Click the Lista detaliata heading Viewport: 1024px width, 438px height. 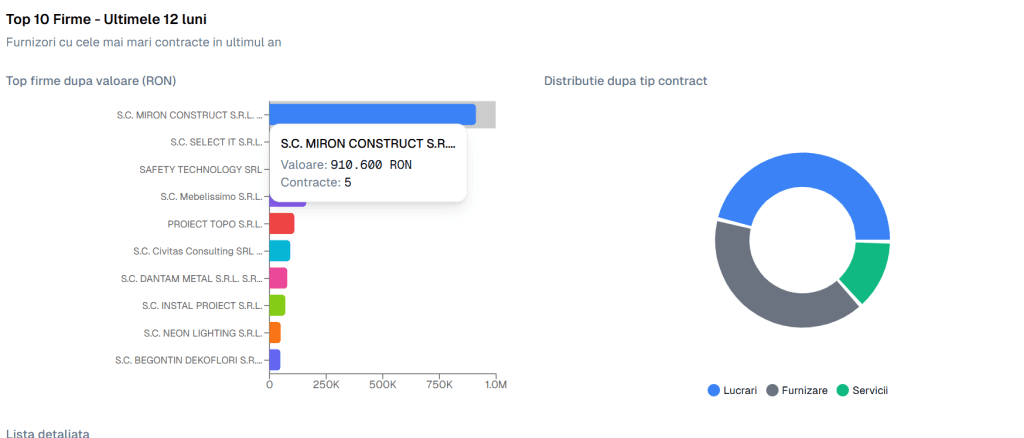pos(48,433)
